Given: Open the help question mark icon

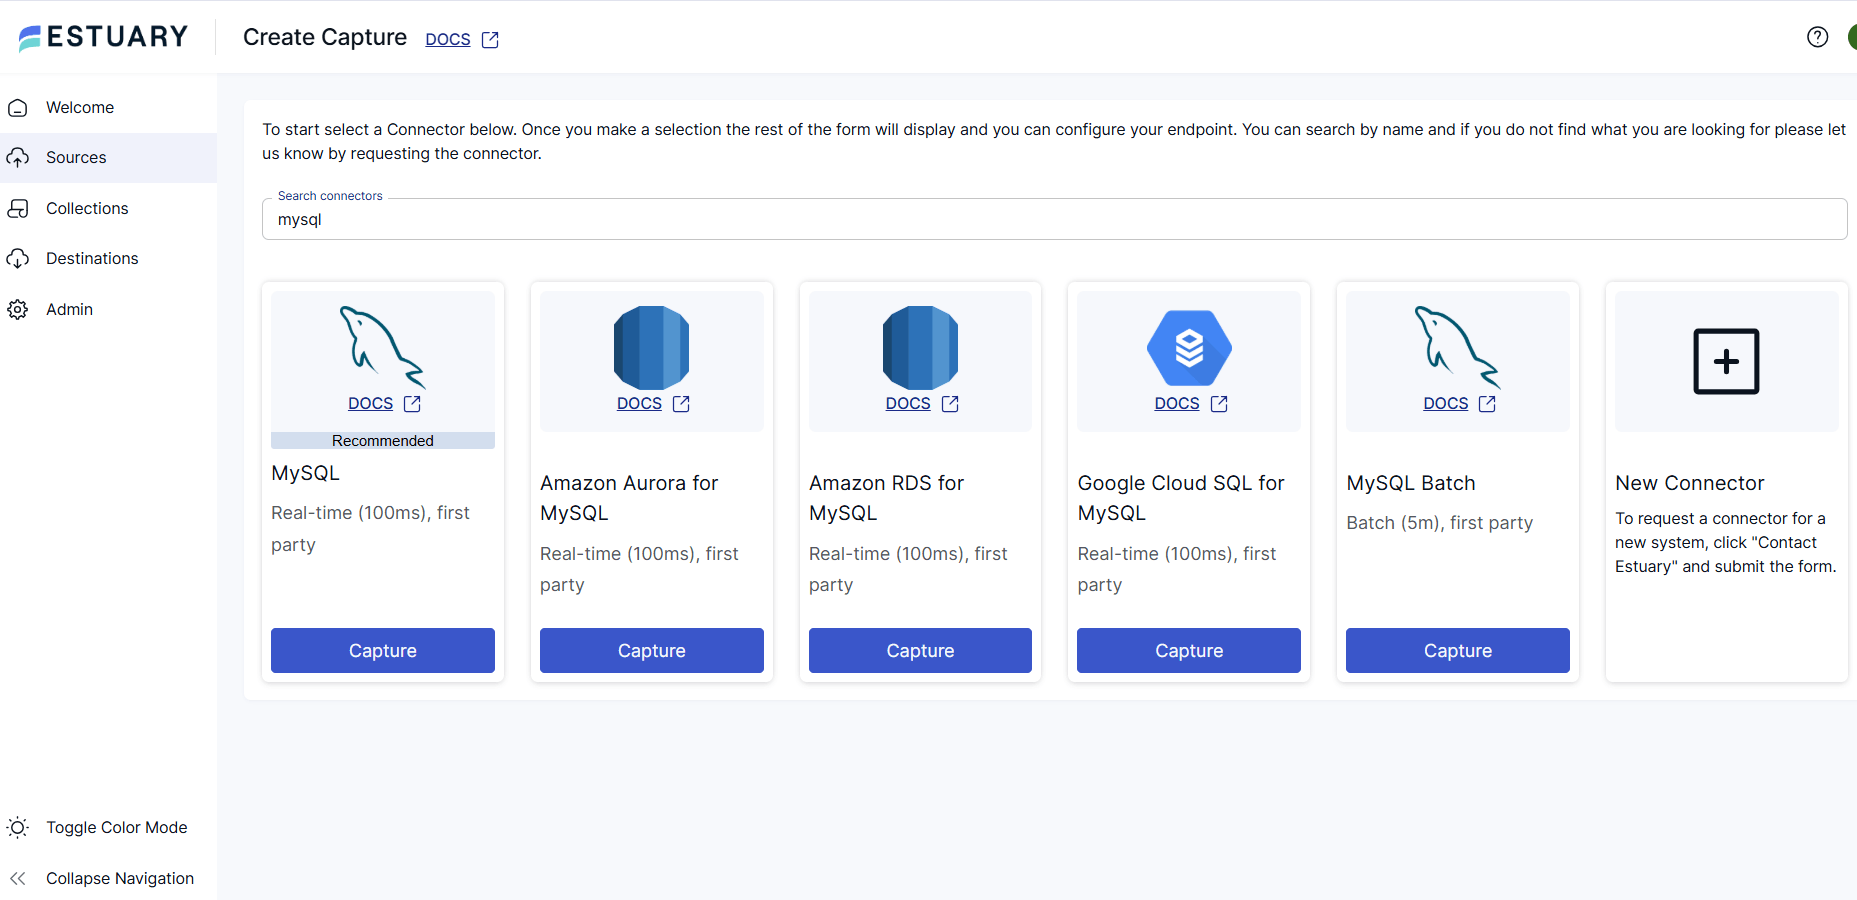Looking at the screenshot, I should pyautogui.click(x=1817, y=37).
